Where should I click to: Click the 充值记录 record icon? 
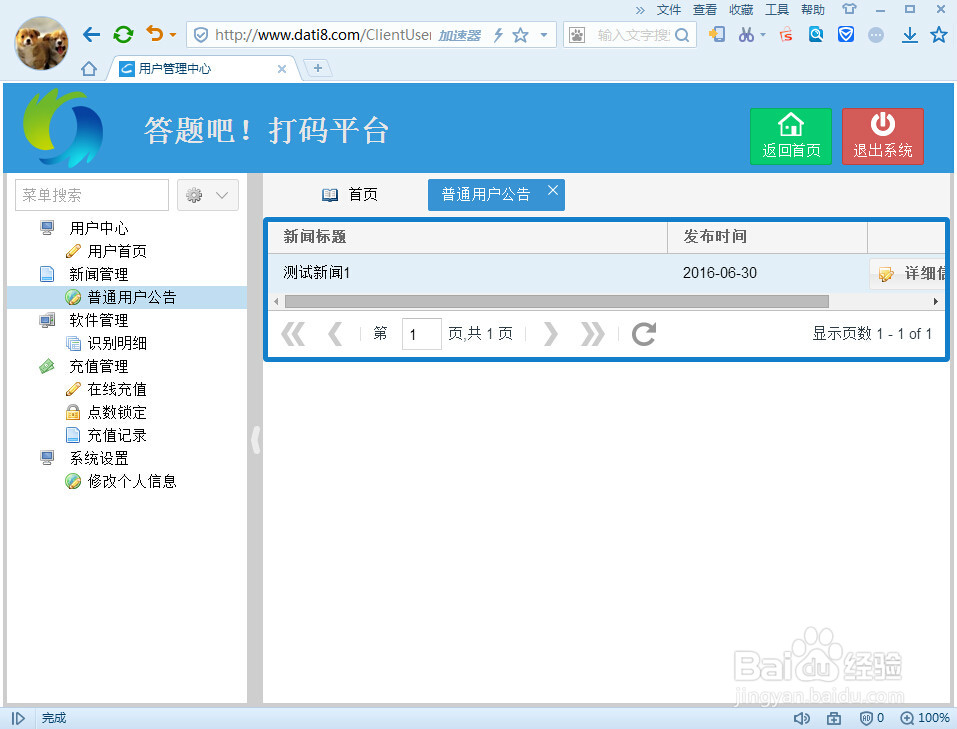point(72,435)
